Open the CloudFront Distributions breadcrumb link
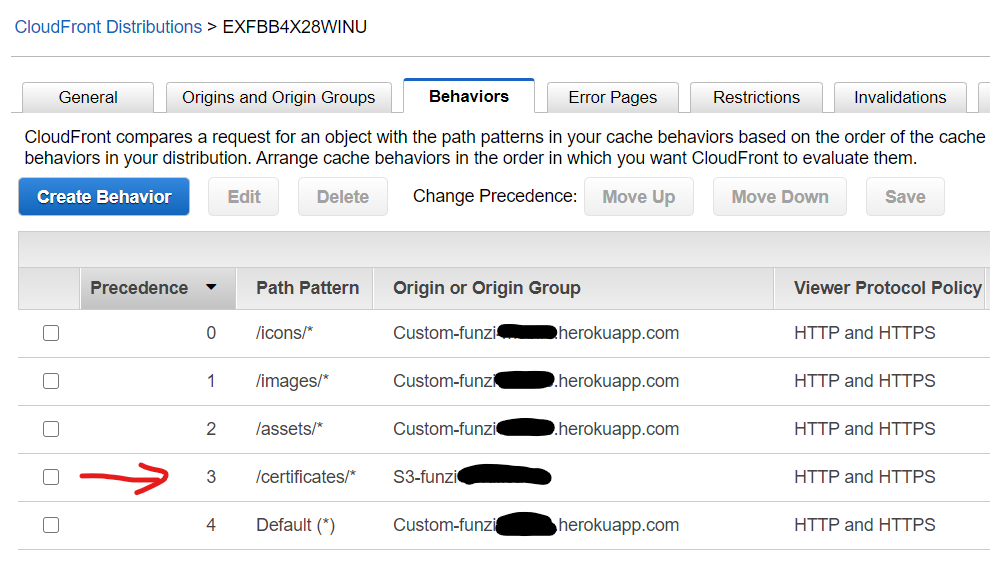Image resolution: width=990 pixels, height=575 pixels. [x=108, y=27]
